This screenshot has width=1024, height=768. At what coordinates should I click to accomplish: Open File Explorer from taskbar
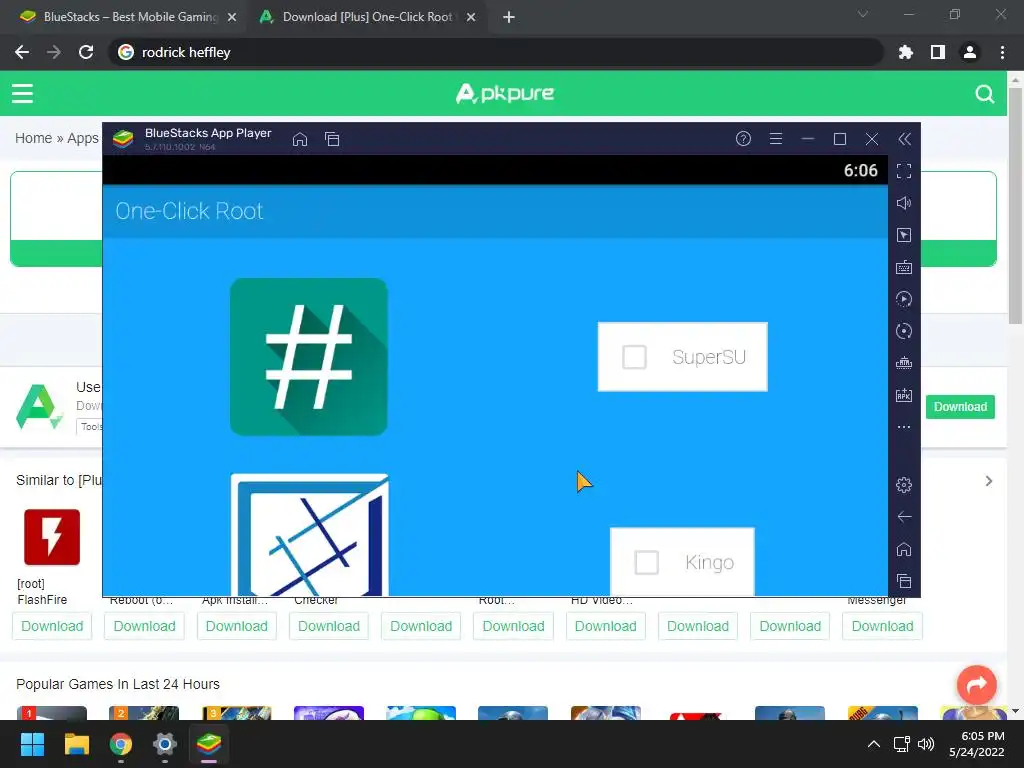pyautogui.click(x=76, y=744)
